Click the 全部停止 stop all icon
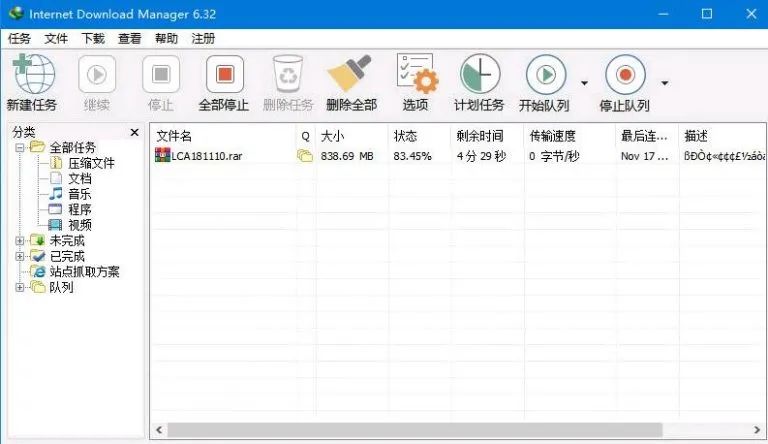 (x=225, y=74)
